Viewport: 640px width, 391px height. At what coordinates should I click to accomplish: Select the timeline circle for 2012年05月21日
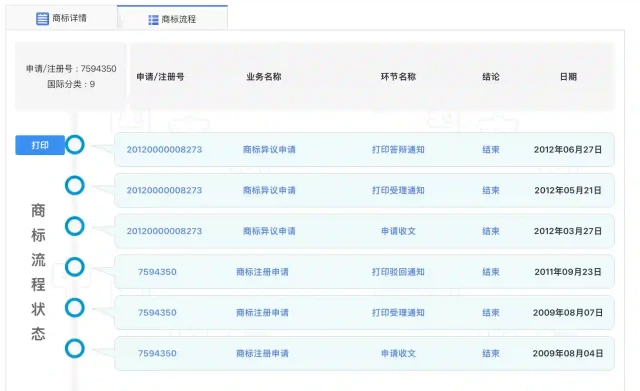coord(75,185)
